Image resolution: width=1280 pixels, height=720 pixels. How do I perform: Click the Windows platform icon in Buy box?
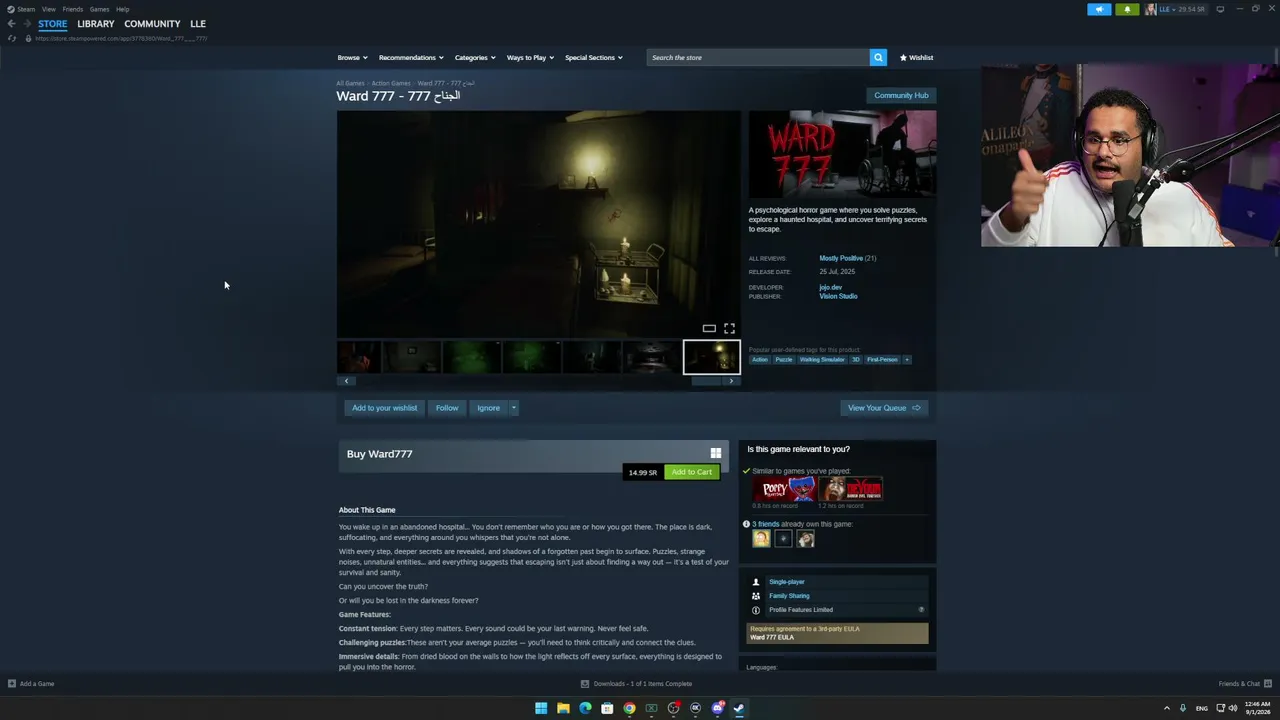tap(715, 453)
